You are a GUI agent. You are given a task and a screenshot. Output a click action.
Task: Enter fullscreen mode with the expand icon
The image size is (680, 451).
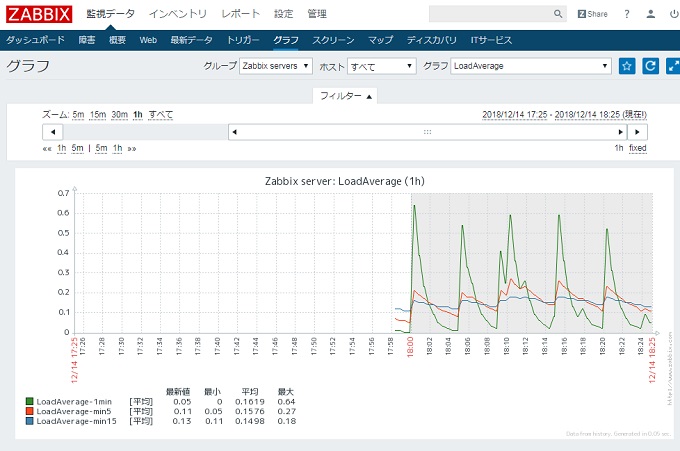671,66
